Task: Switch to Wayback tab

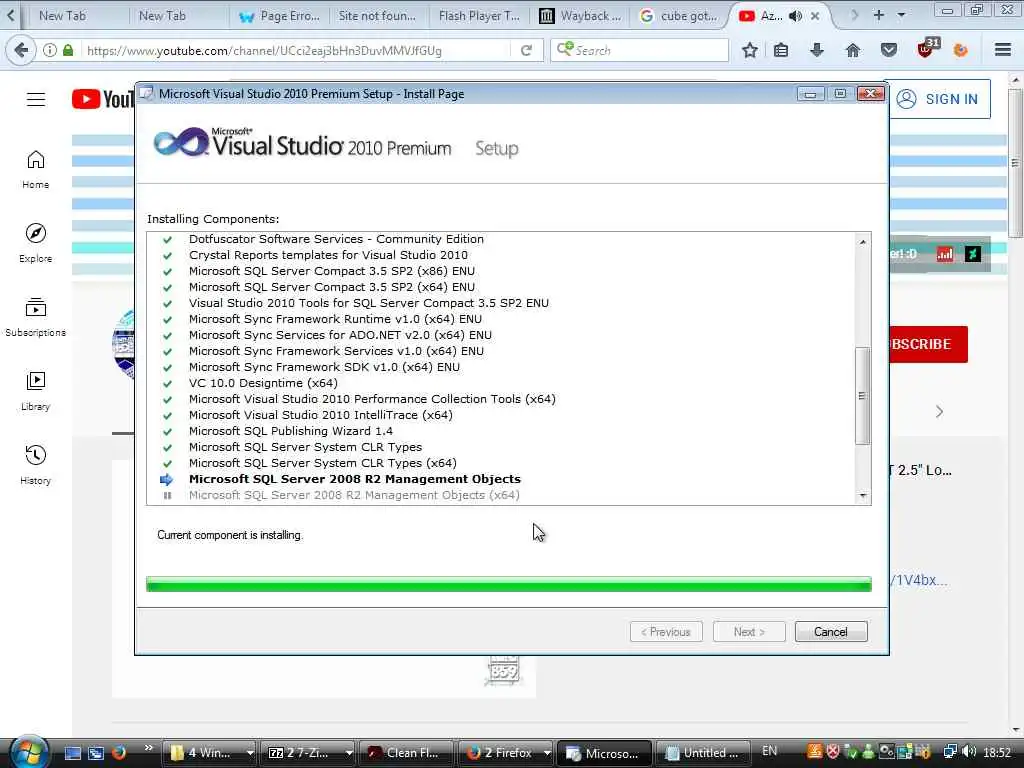Action: pyautogui.click(x=581, y=16)
